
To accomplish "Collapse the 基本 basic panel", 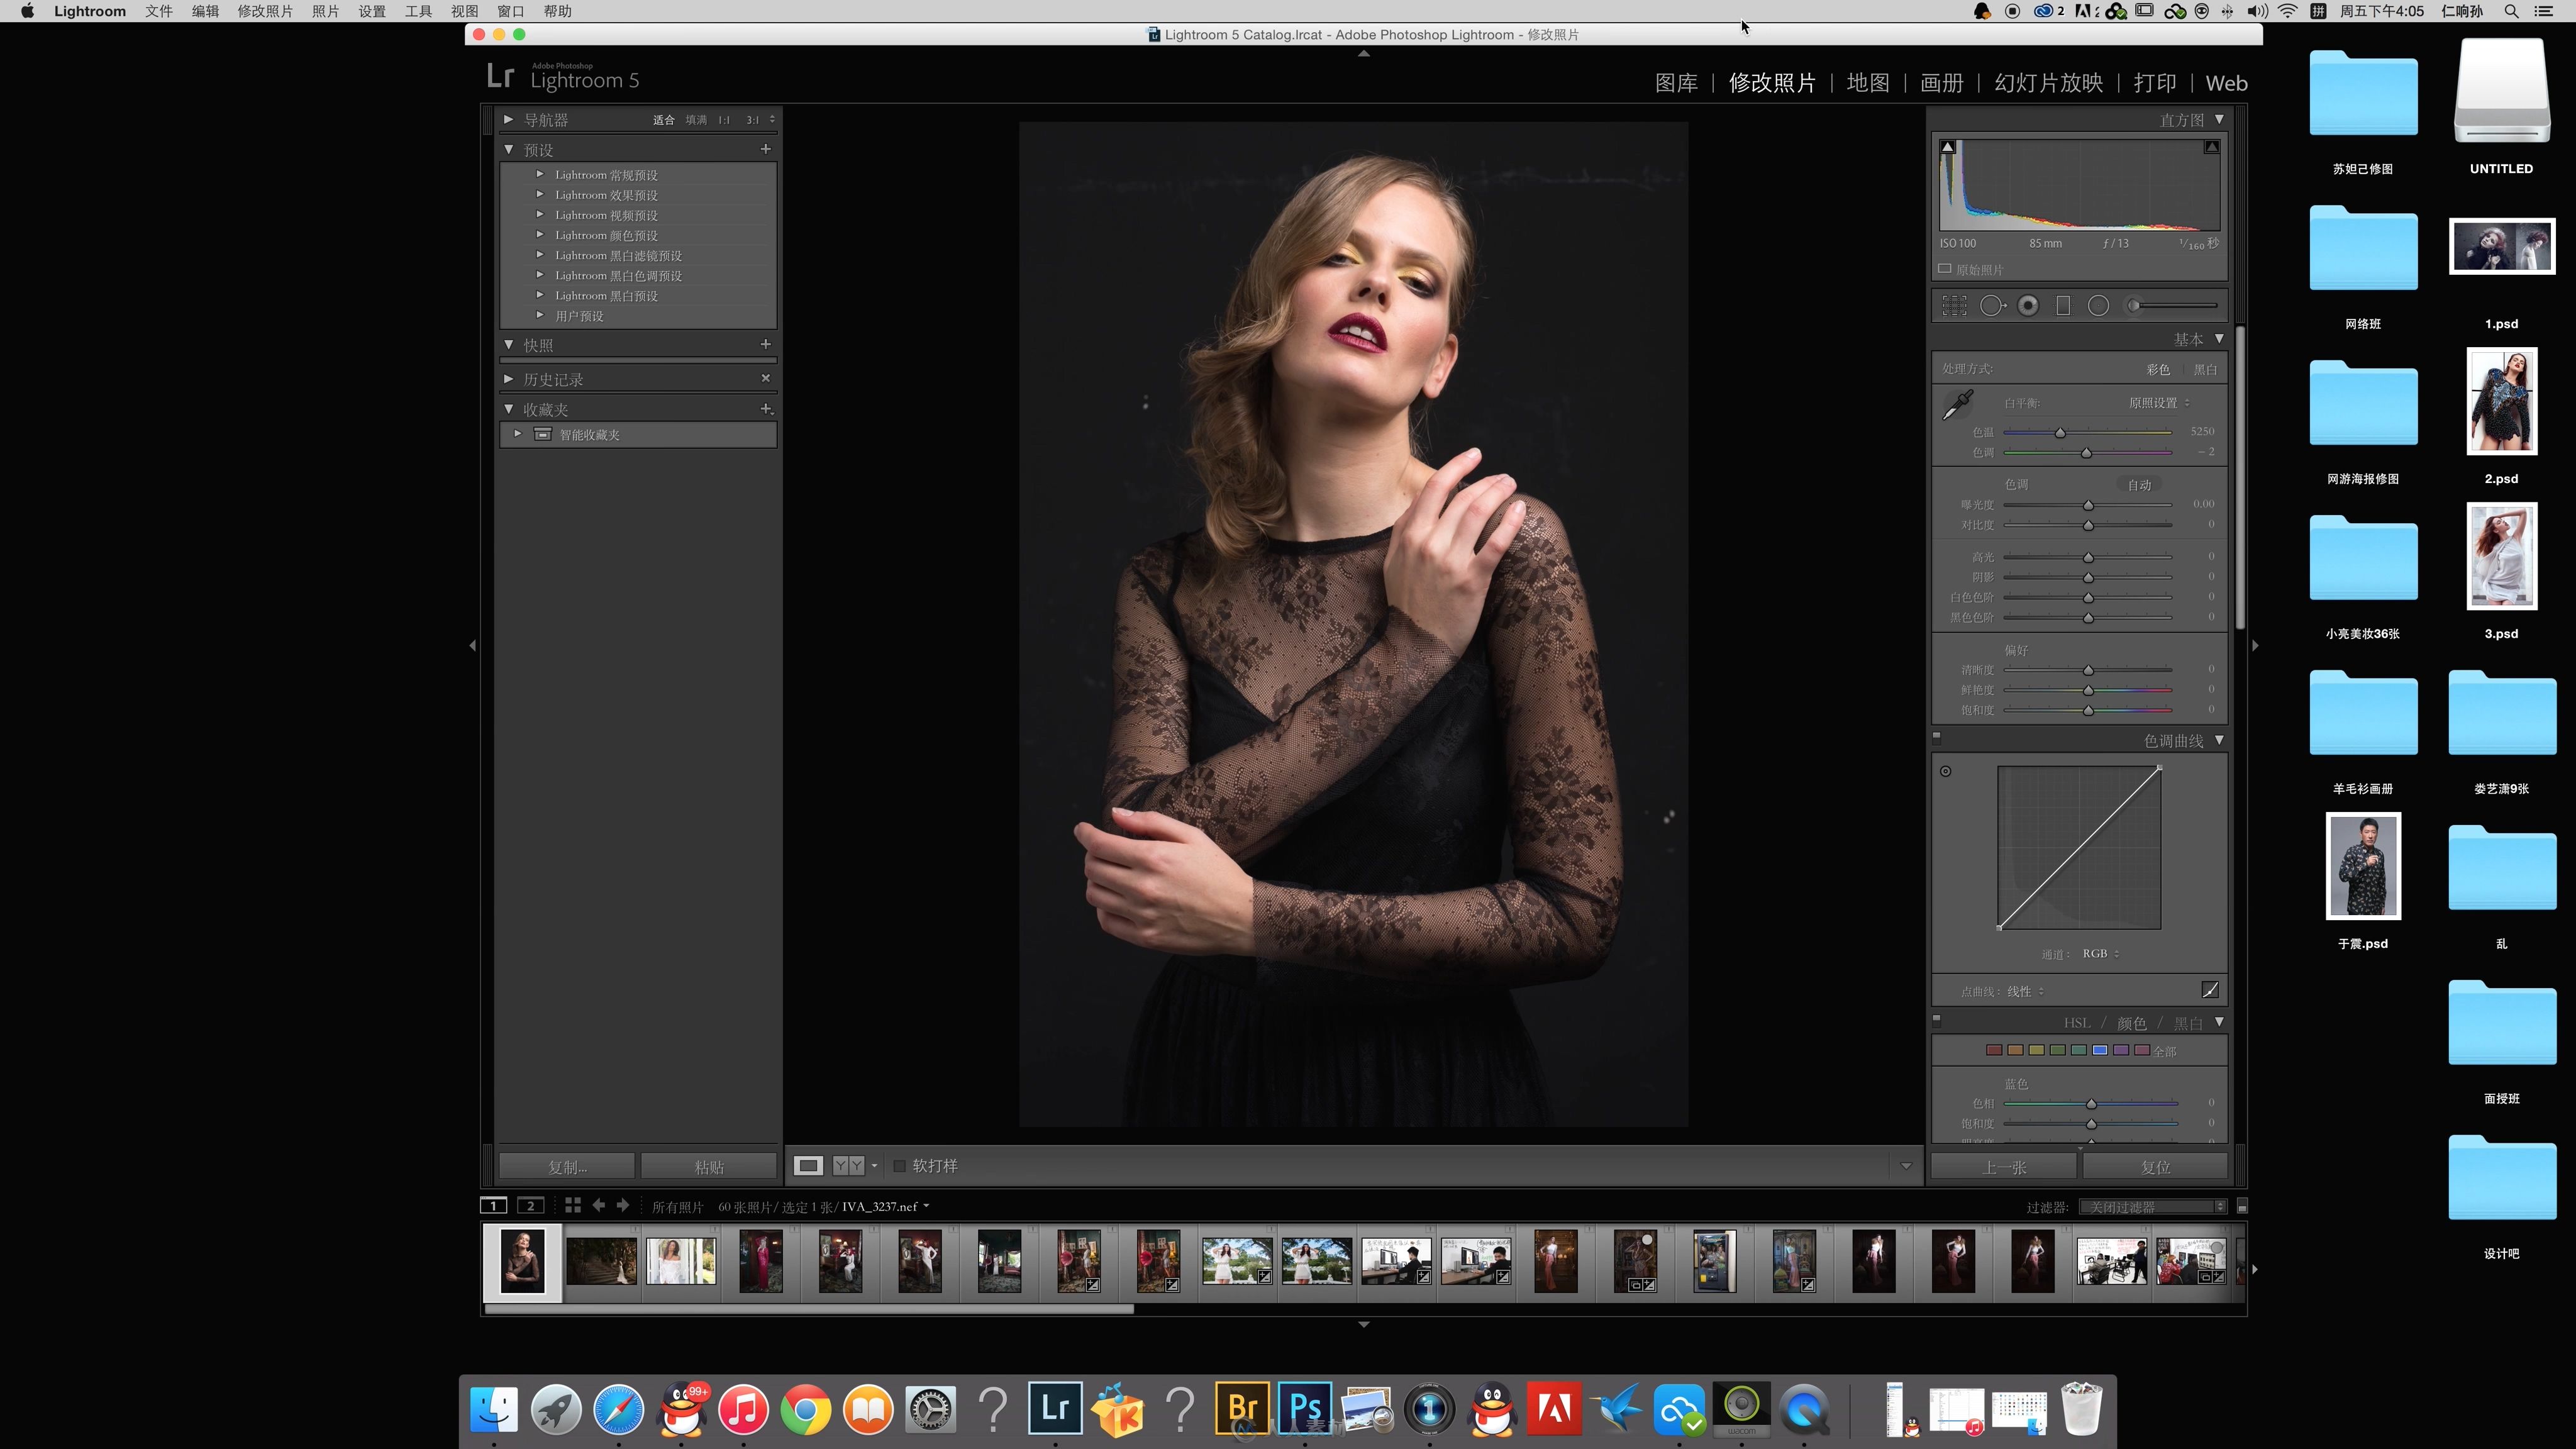I will pyautogui.click(x=2219, y=338).
